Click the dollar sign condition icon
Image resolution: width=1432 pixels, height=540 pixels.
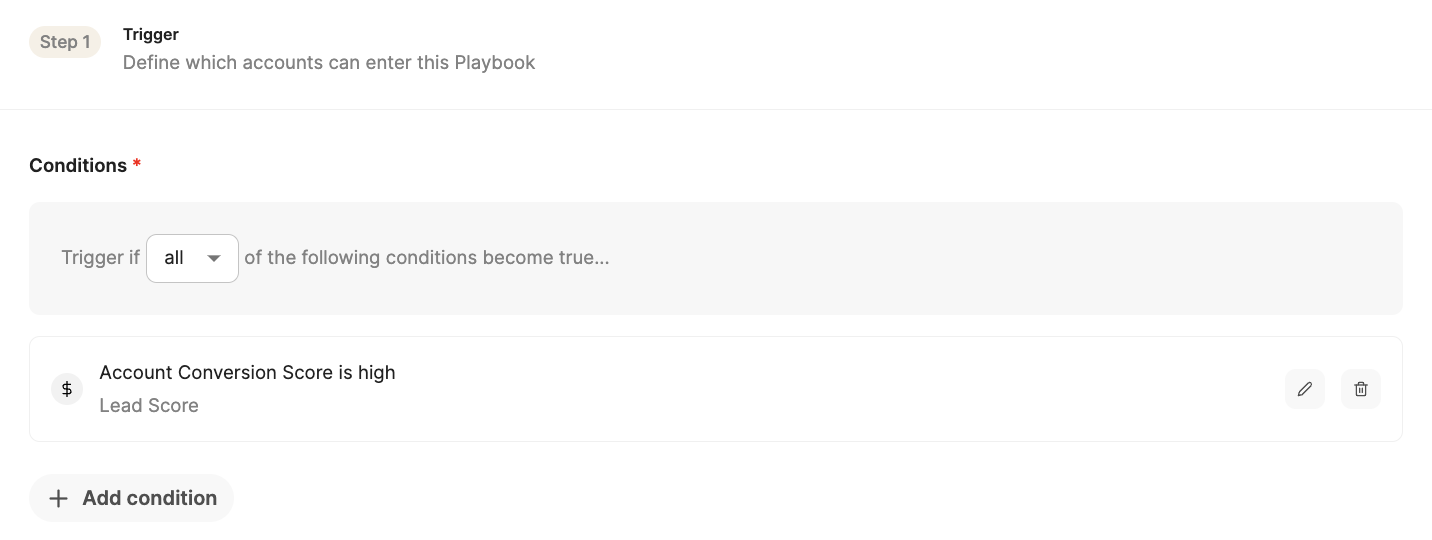click(x=67, y=389)
